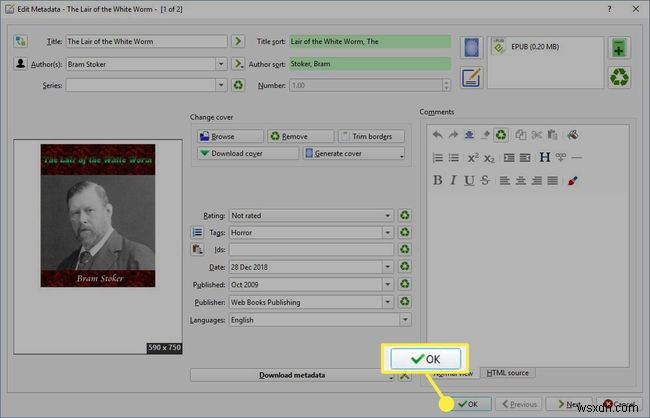Remove the cover image
The height and width of the screenshot is (418, 650).
tap(301, 136)
